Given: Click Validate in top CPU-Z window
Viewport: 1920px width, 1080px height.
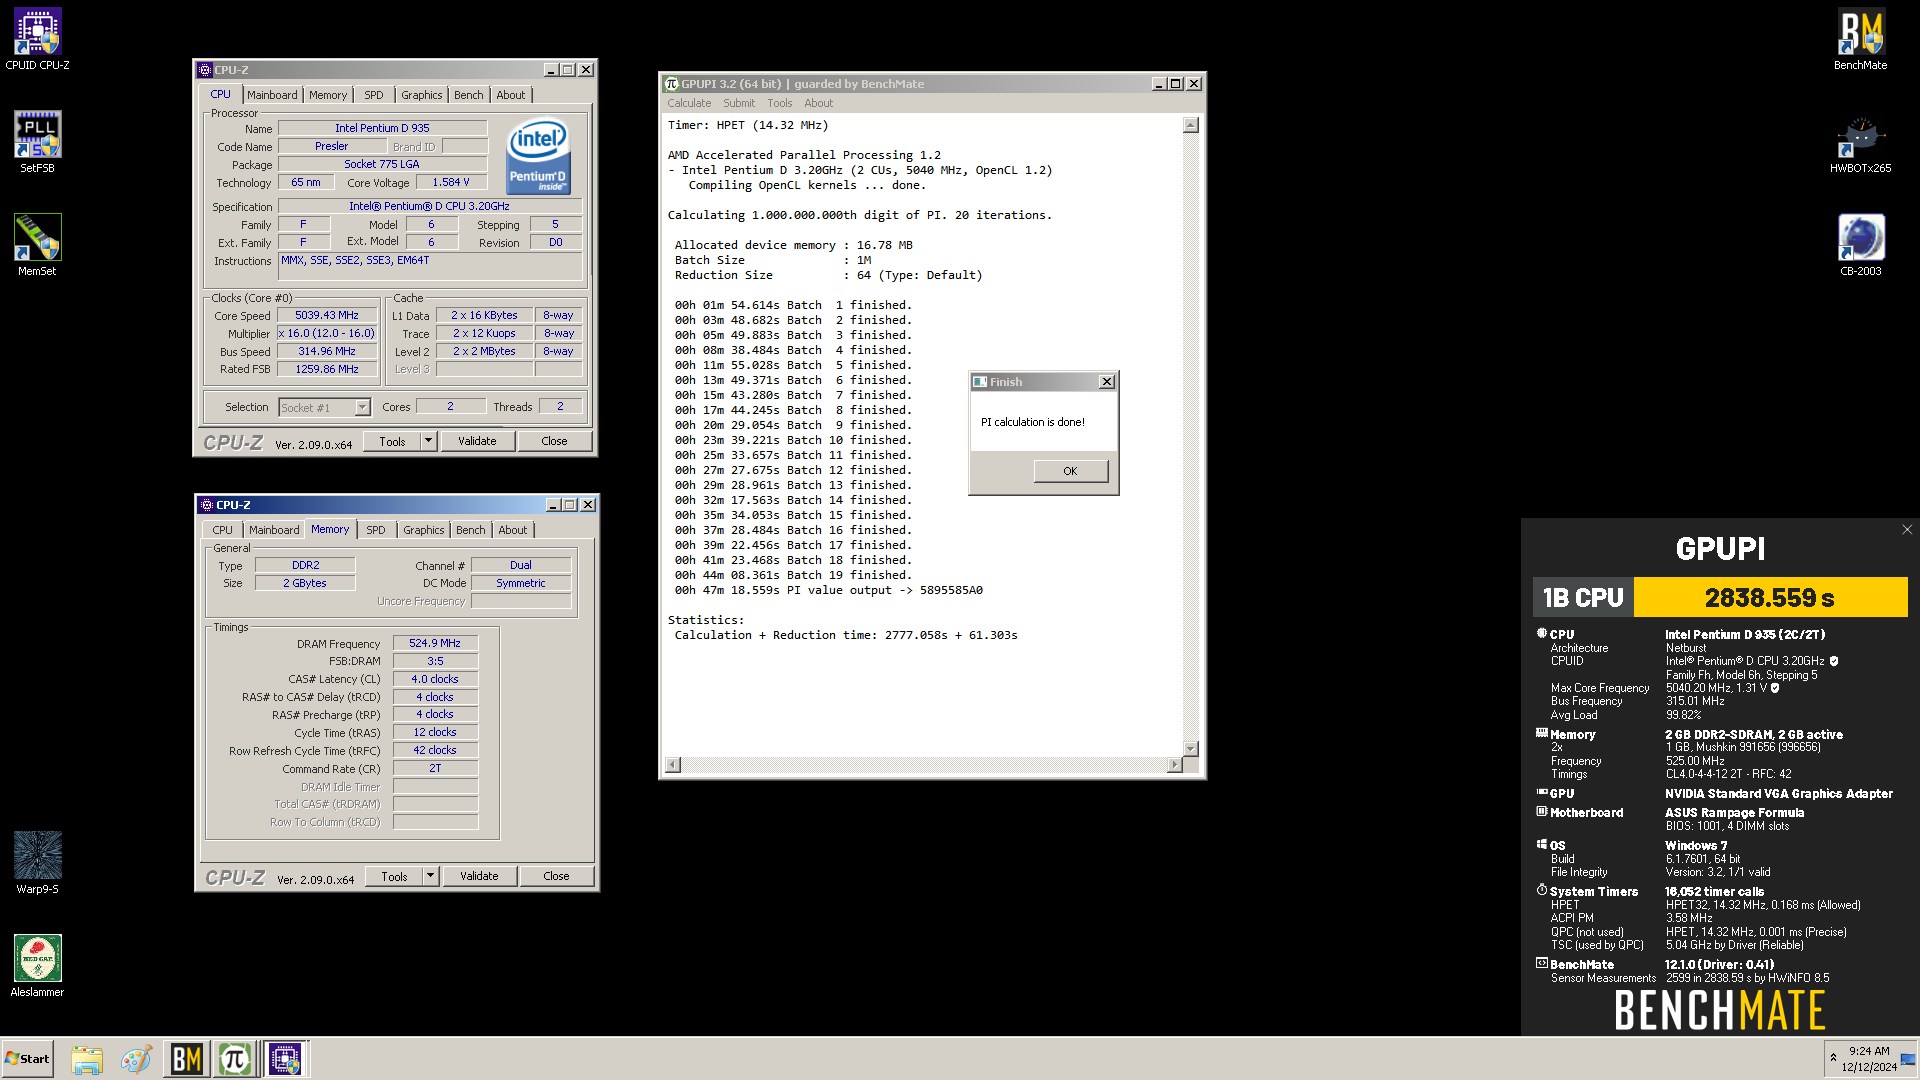Looking at the screenshot, I should click(477, 441).
